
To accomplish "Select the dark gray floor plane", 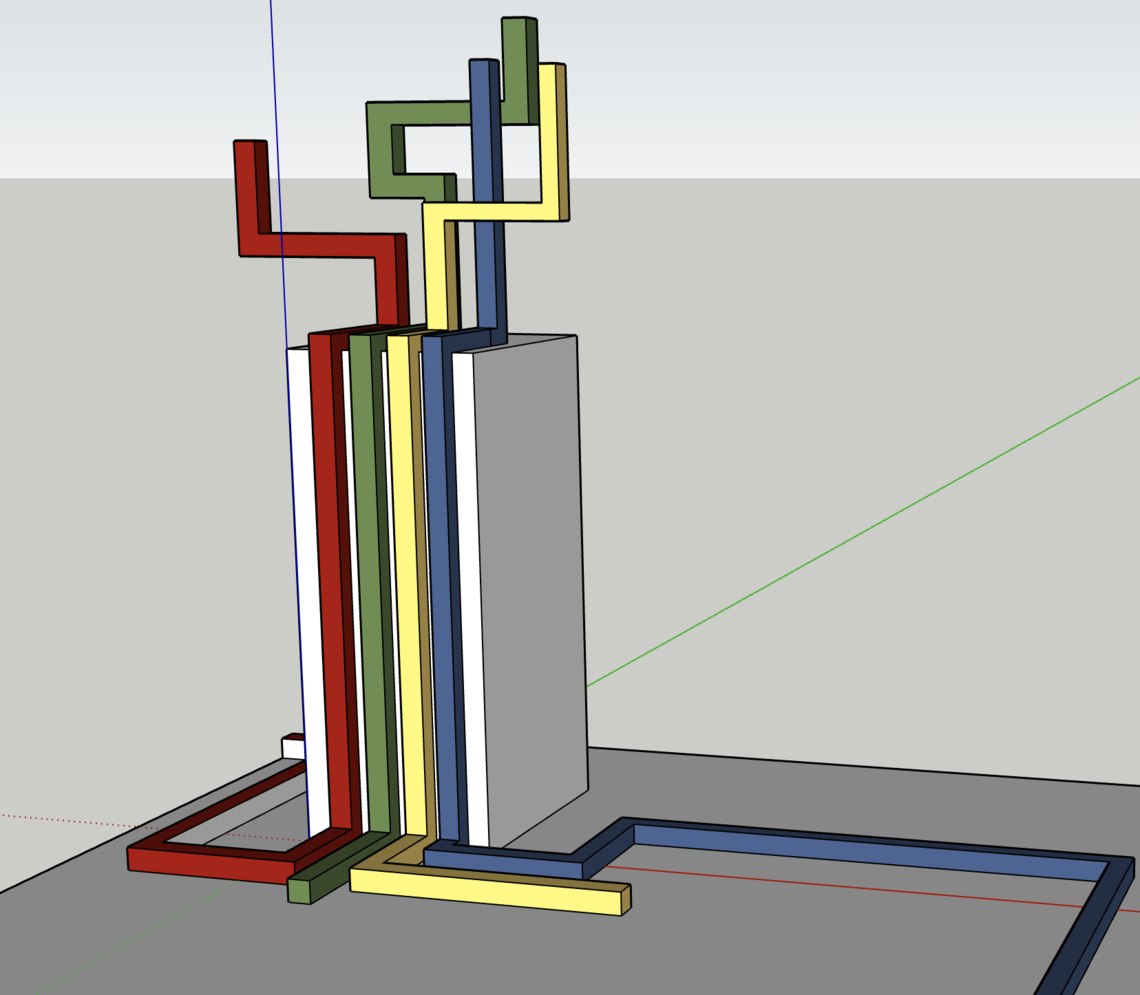I will tap(800, 940).
